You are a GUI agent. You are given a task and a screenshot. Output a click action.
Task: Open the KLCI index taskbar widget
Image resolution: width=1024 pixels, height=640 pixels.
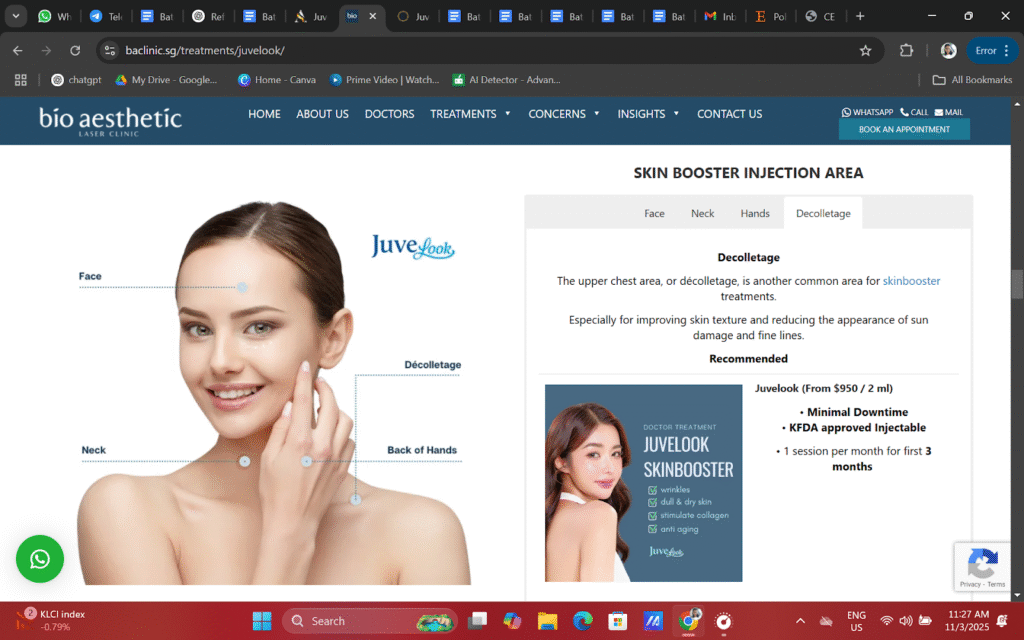pos(51,620)
